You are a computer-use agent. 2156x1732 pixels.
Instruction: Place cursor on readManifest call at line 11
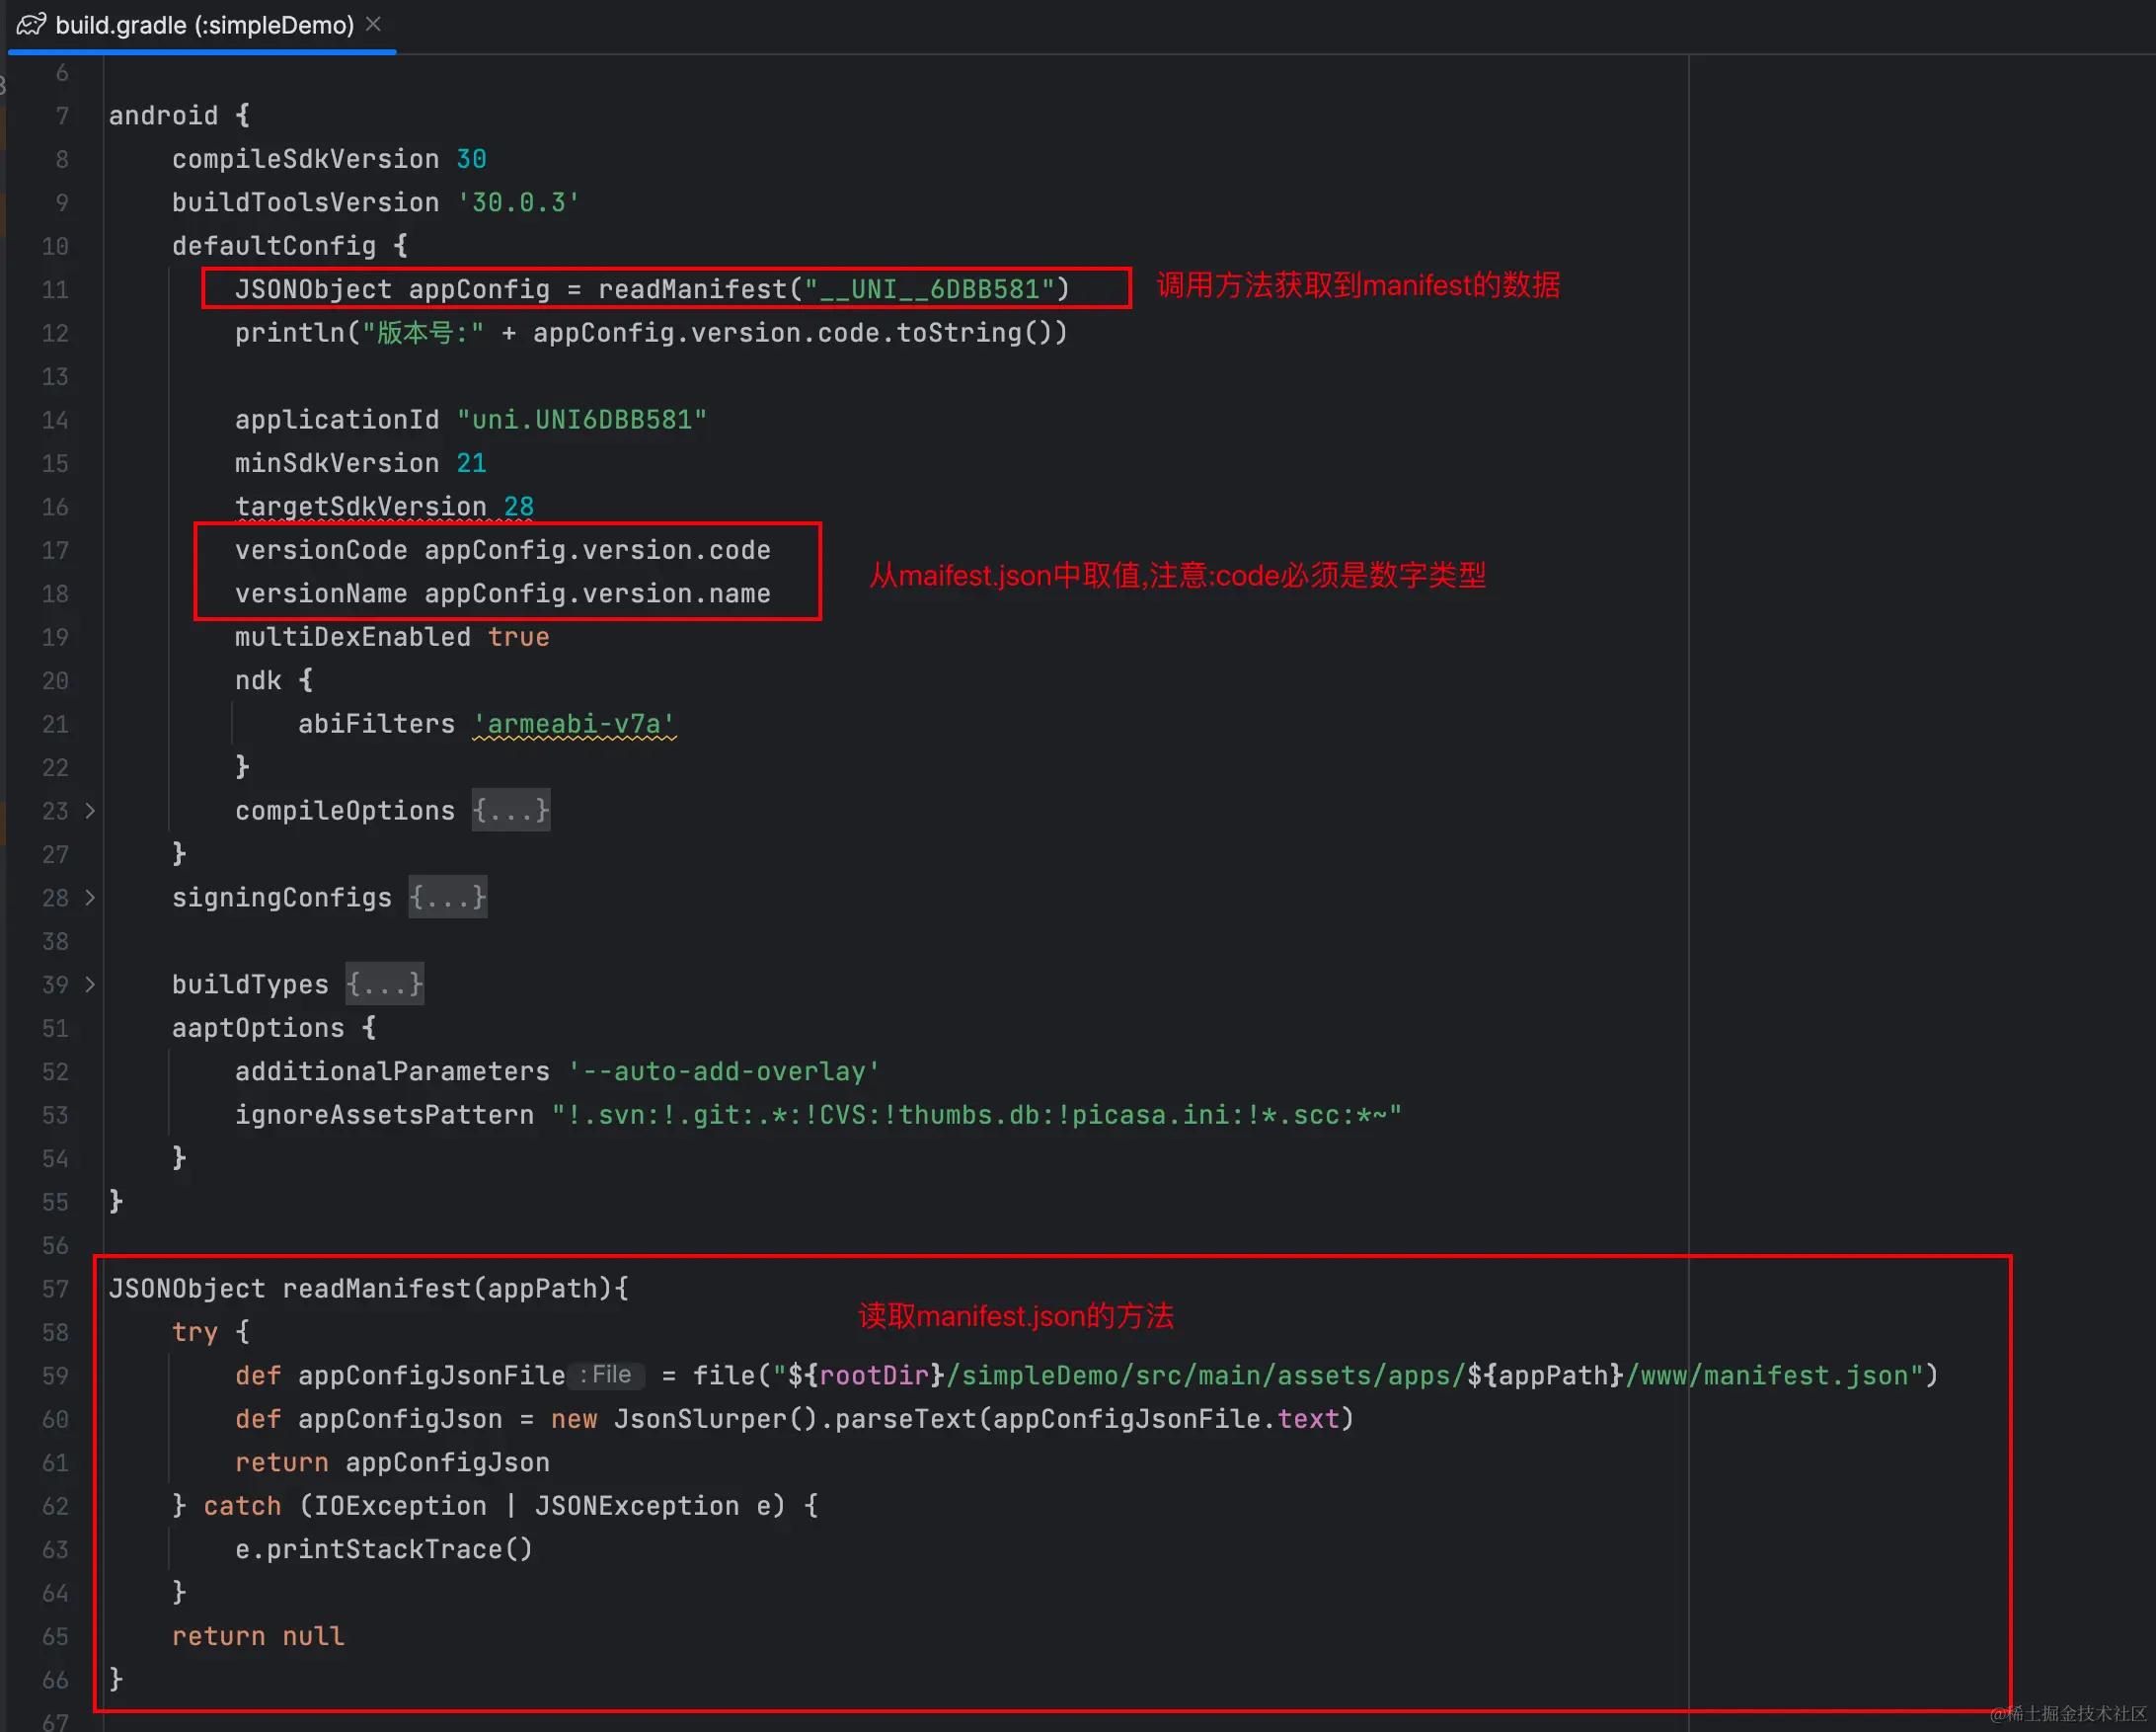pos(692,290)
